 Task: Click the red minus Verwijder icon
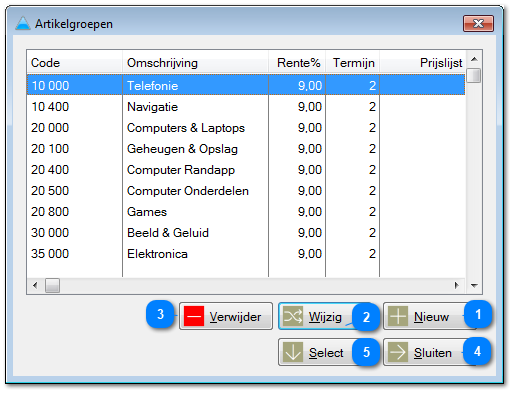(x=194, y=316)
